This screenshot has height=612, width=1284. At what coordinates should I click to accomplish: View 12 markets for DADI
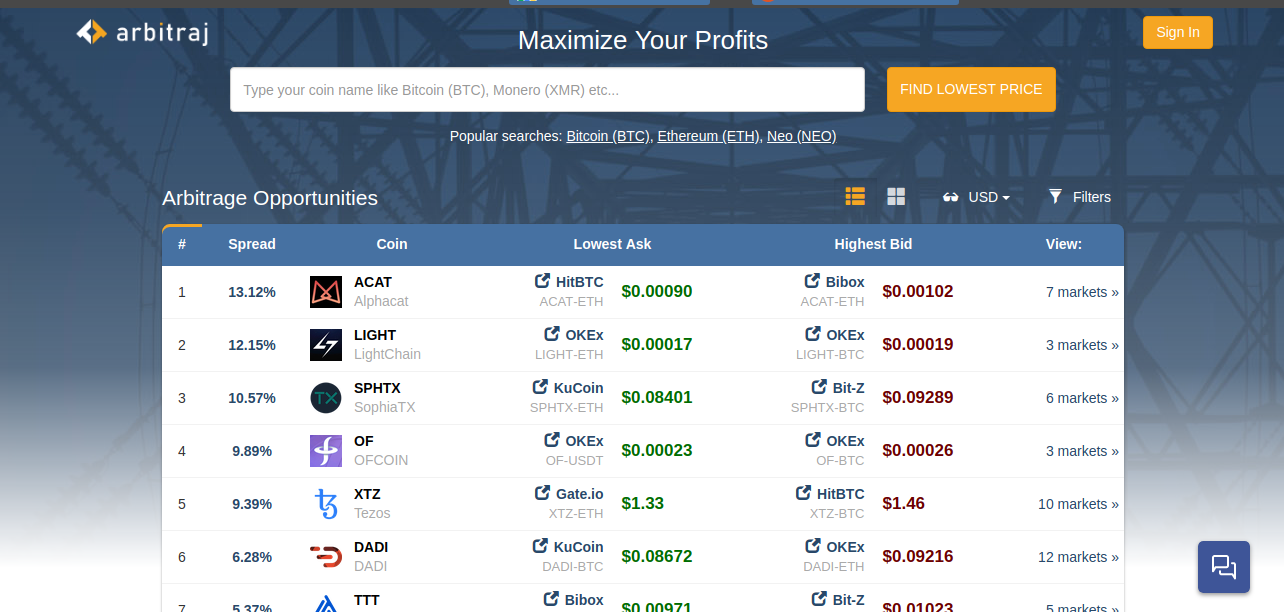click(1078, 557)
